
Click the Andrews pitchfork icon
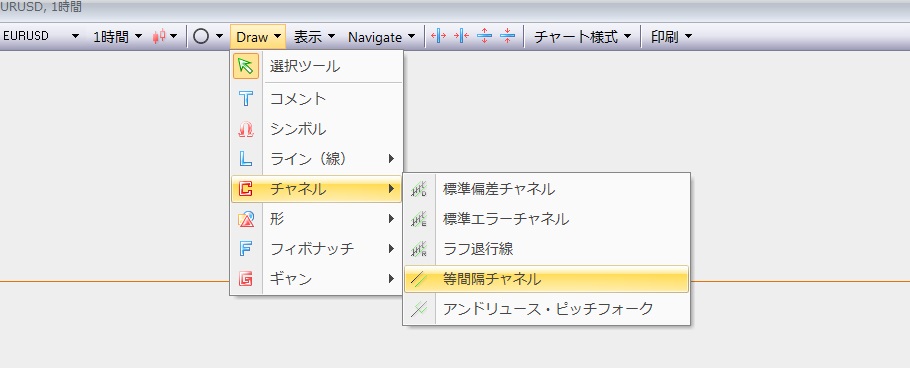click(418, 309)
